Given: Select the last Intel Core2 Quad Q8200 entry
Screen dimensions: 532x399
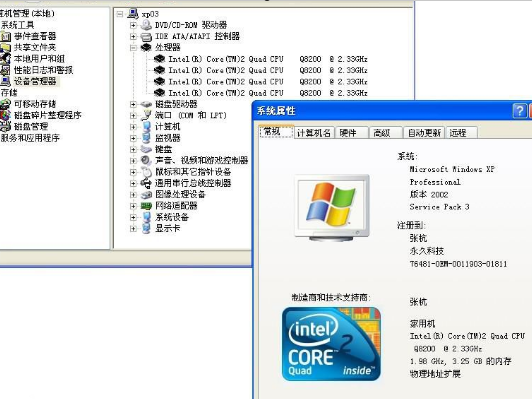Looking at the screenshot, I should pos(268,93).
